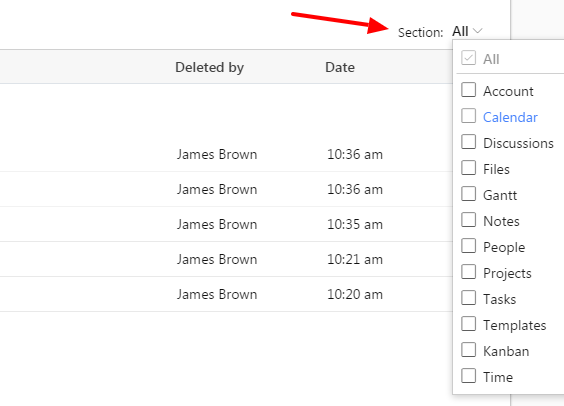Viewport: 564px width, 406px height.
Task: Tick the Templates checkbox
Action: (468, 324)
